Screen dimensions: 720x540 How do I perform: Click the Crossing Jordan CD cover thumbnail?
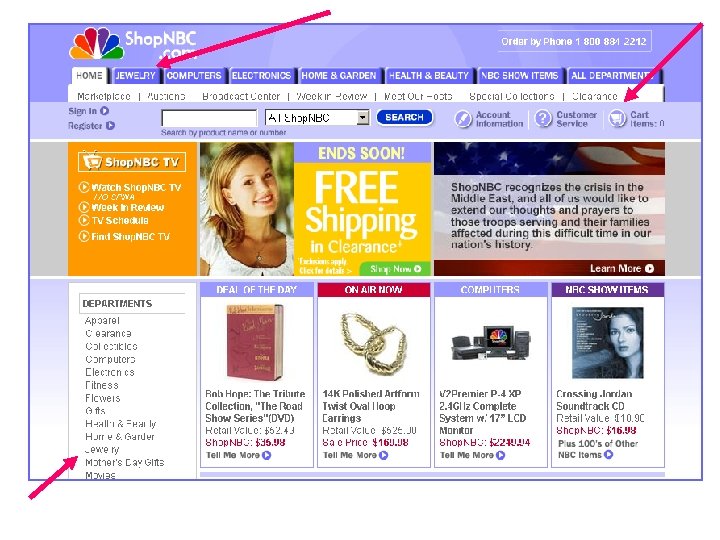click(607, 343)
